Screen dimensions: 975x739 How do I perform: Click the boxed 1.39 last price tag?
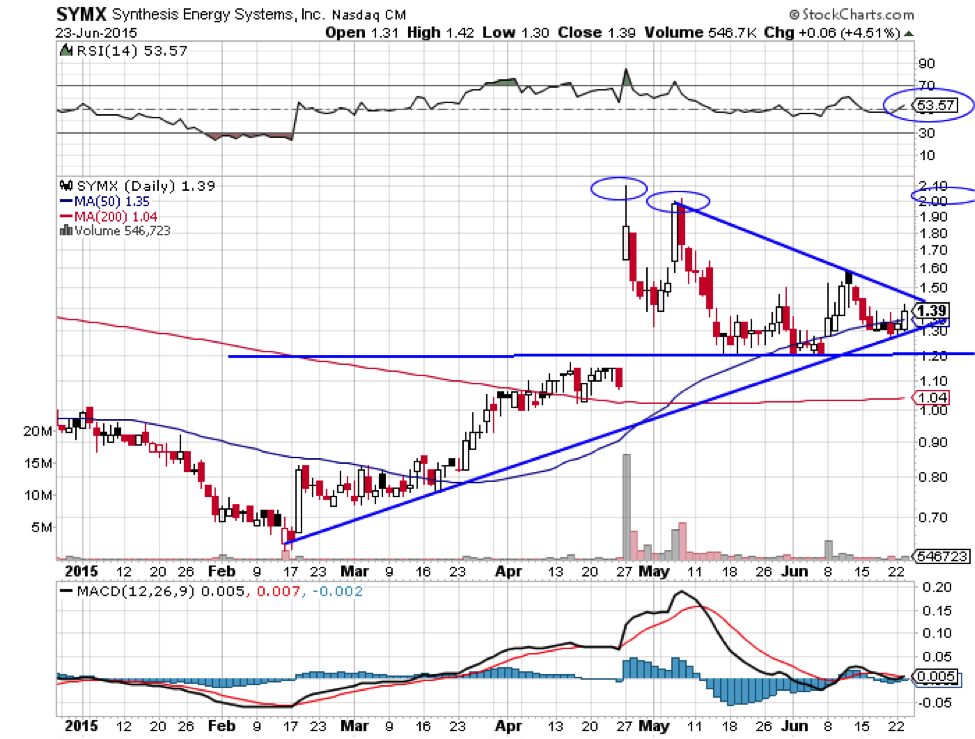(x=932, y=310)
